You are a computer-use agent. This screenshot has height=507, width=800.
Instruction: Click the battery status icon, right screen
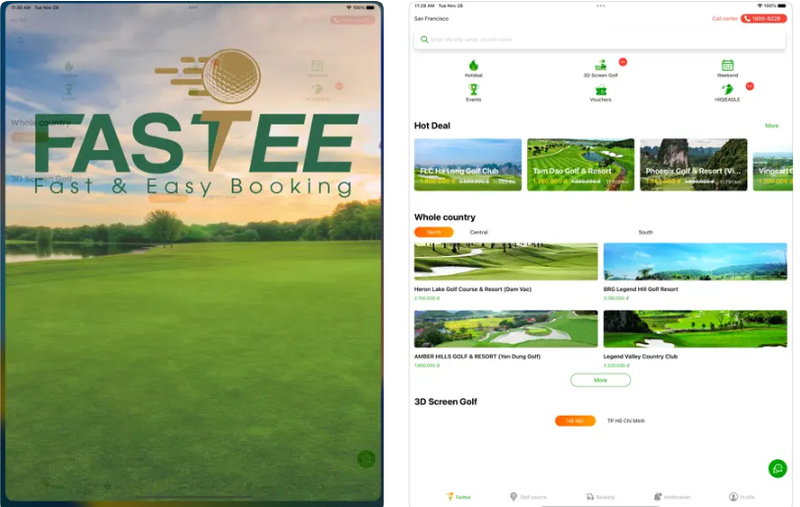pos(782,6)
